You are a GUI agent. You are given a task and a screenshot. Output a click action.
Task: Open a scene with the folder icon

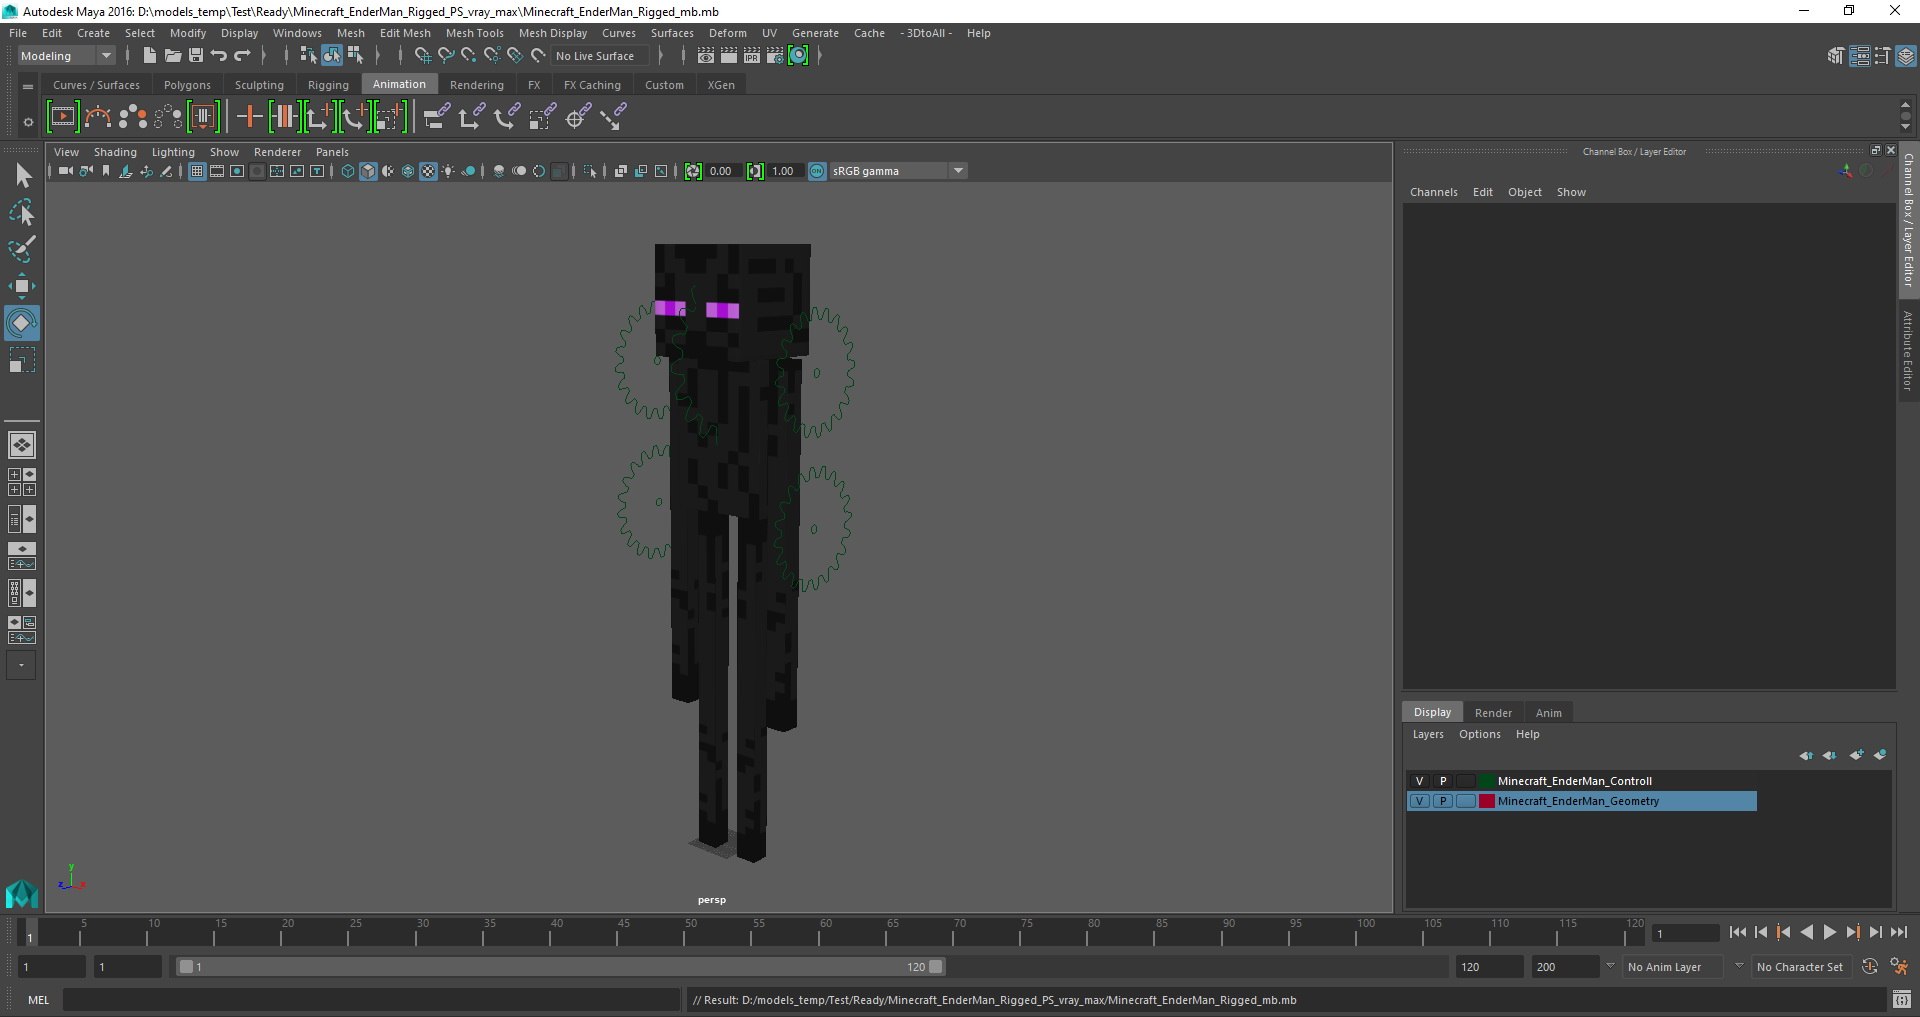coord(172,56)
